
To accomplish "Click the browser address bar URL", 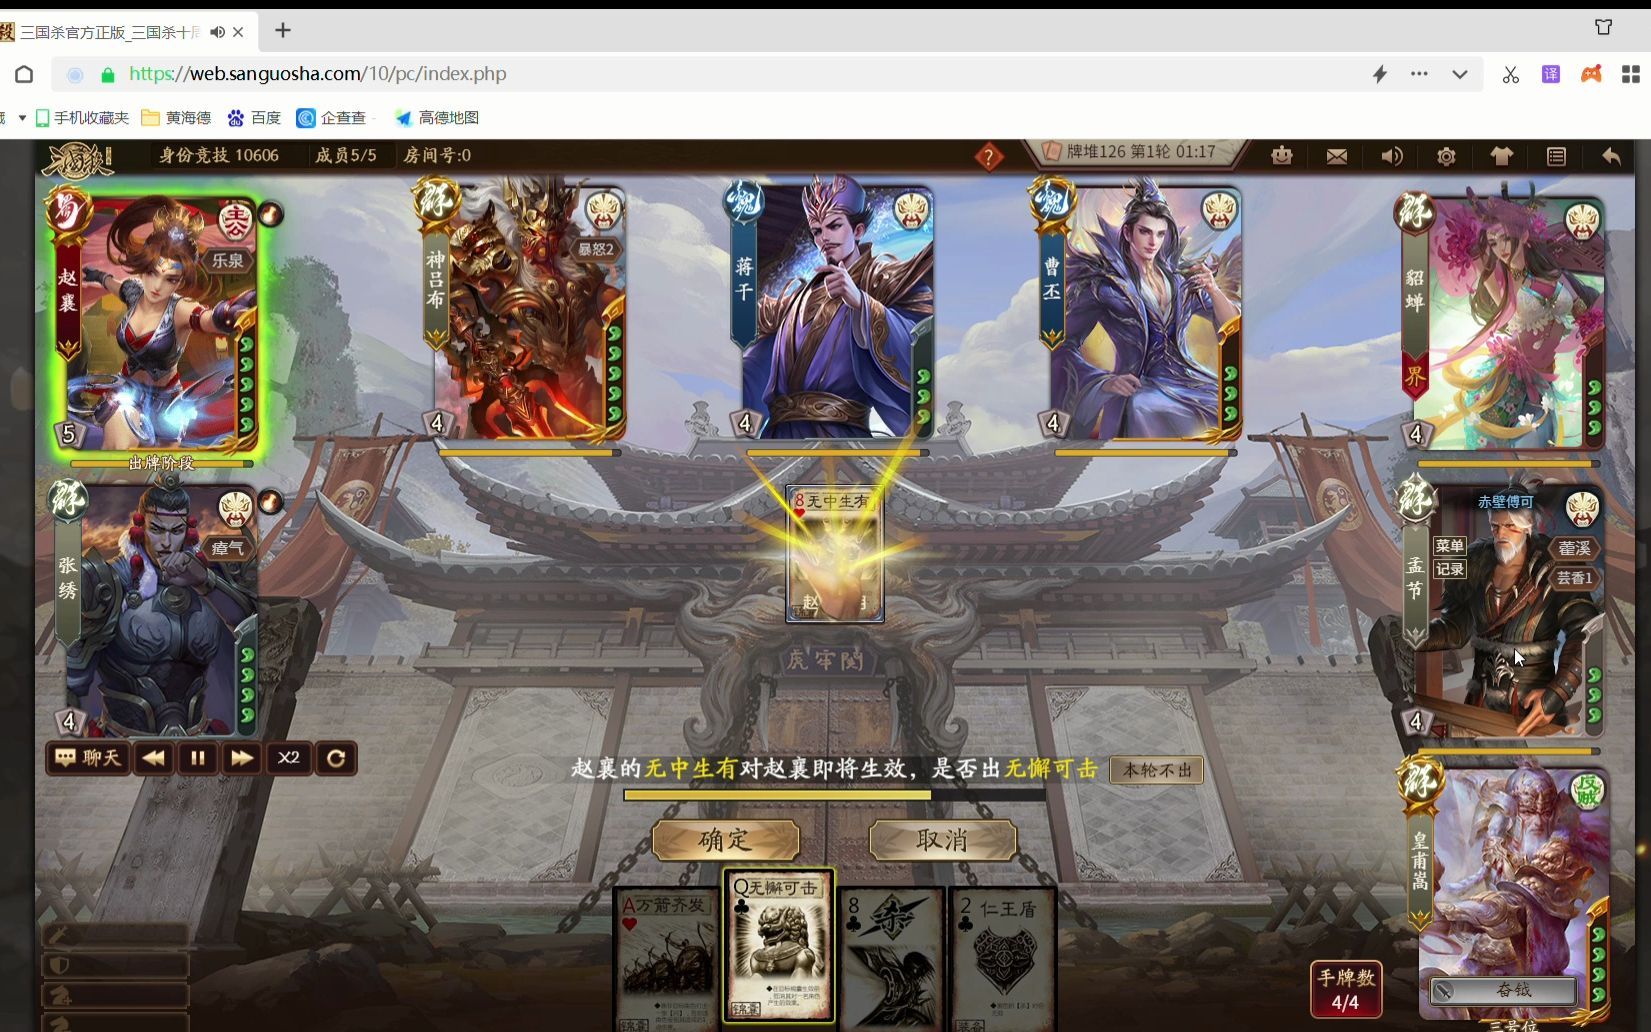I will point(318,74).
